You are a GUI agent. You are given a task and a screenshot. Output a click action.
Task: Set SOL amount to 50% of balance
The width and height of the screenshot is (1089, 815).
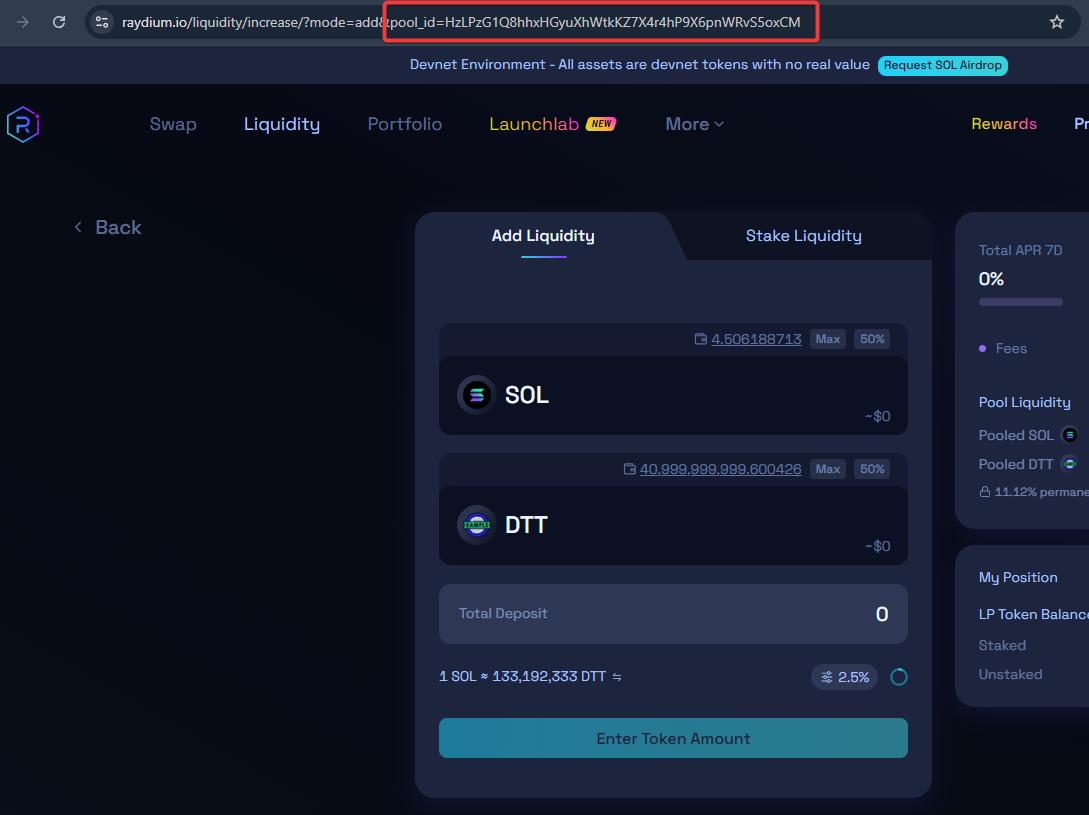(x=872, y=339)
